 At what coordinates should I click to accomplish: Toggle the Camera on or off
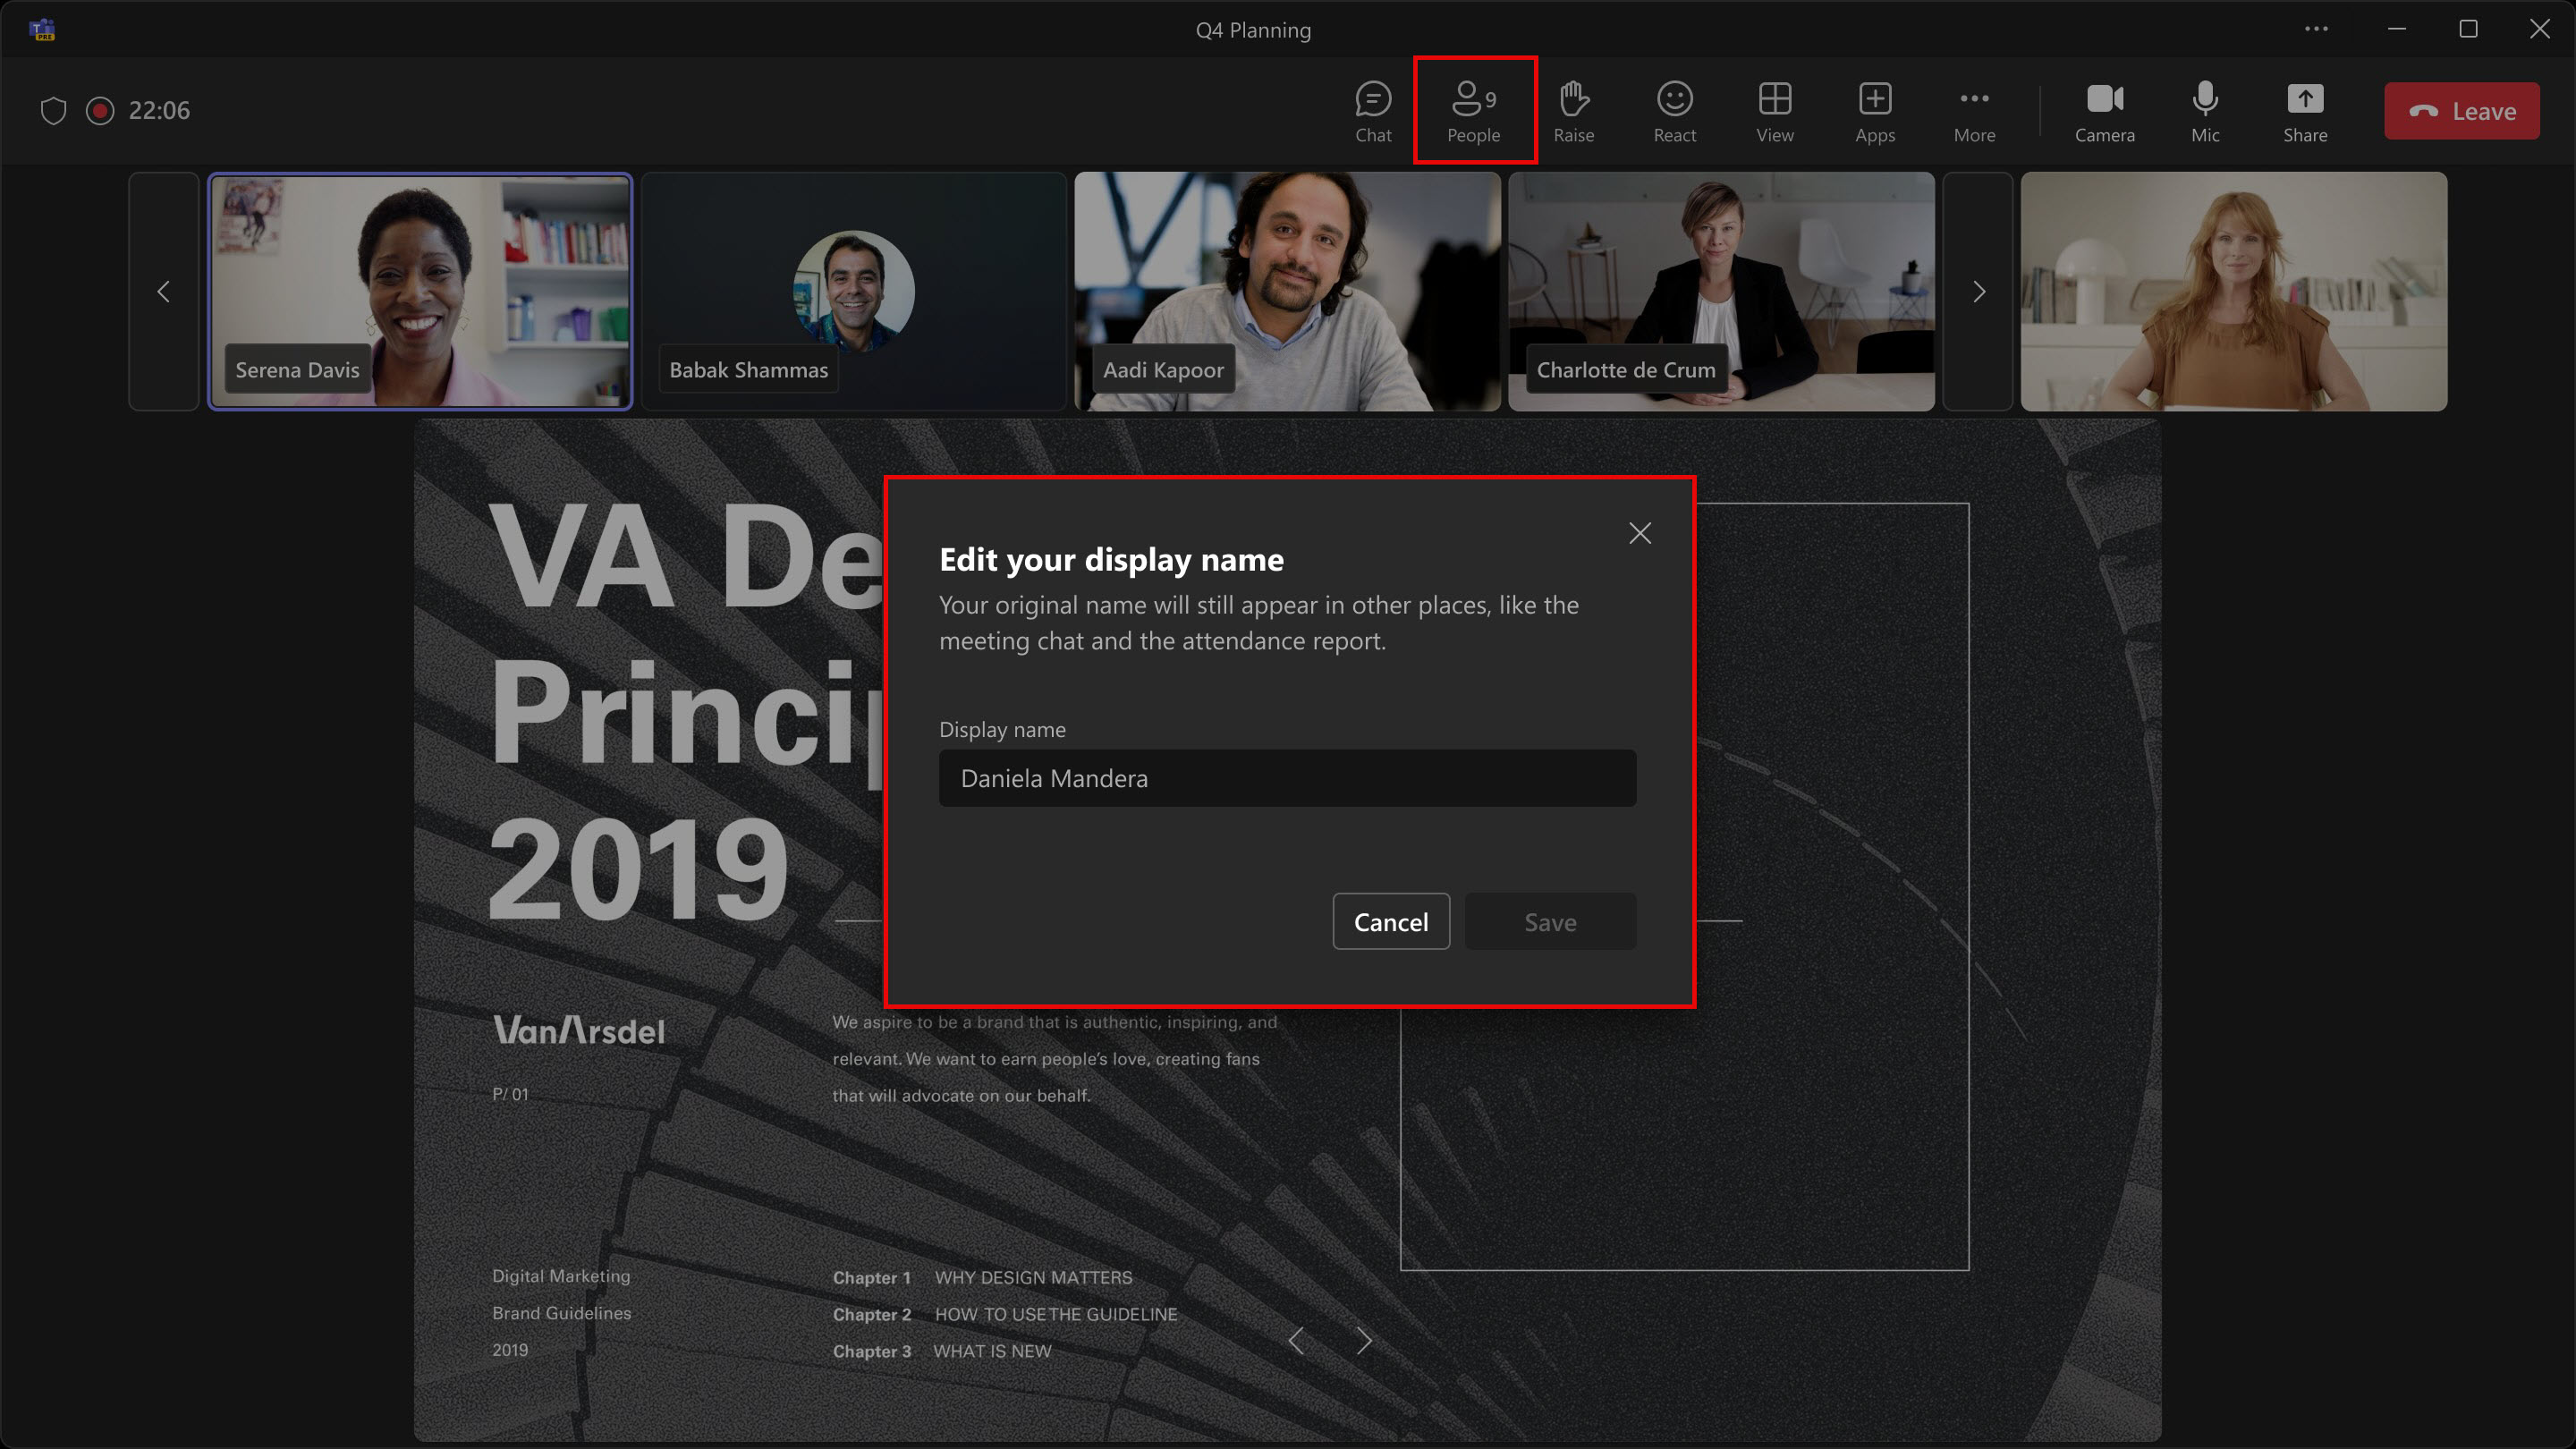pyautogui.click(x=2104, y=111)
